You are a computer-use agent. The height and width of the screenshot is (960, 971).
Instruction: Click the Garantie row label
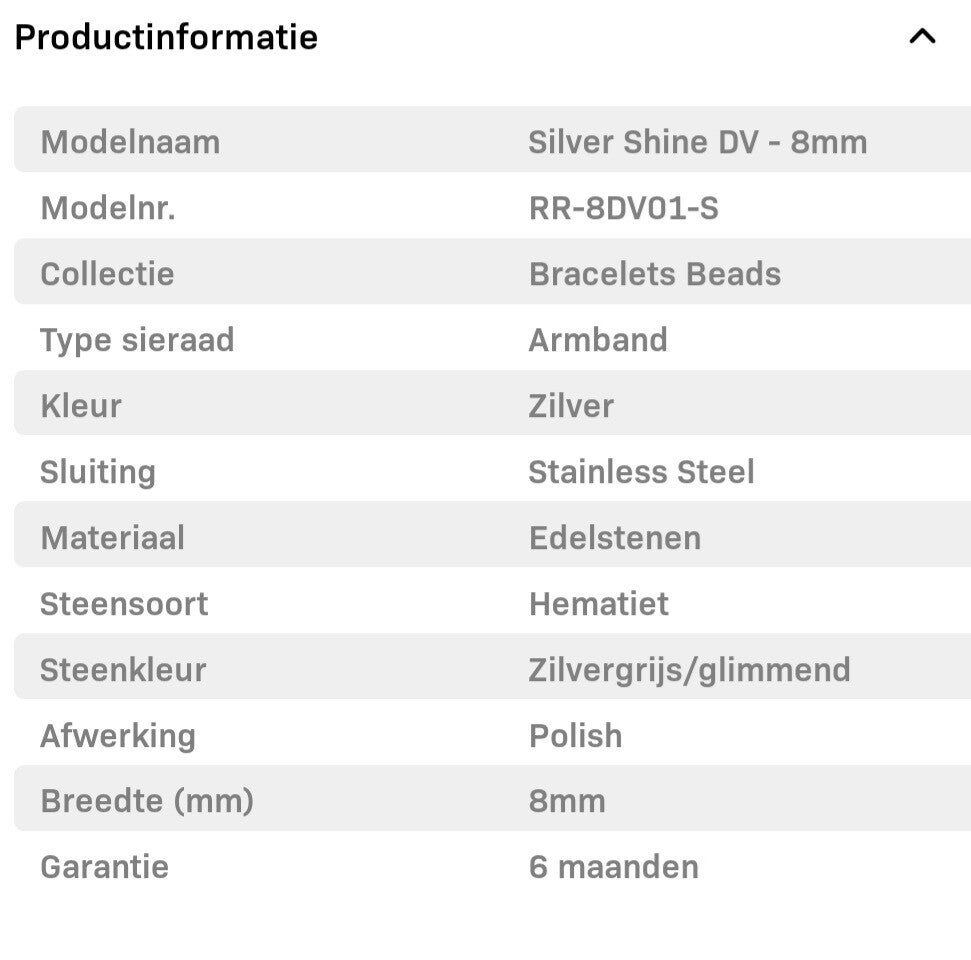point(104,867)
